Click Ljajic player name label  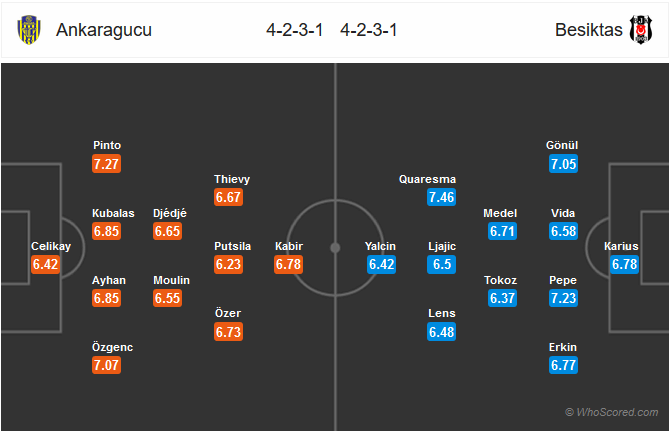442,247
